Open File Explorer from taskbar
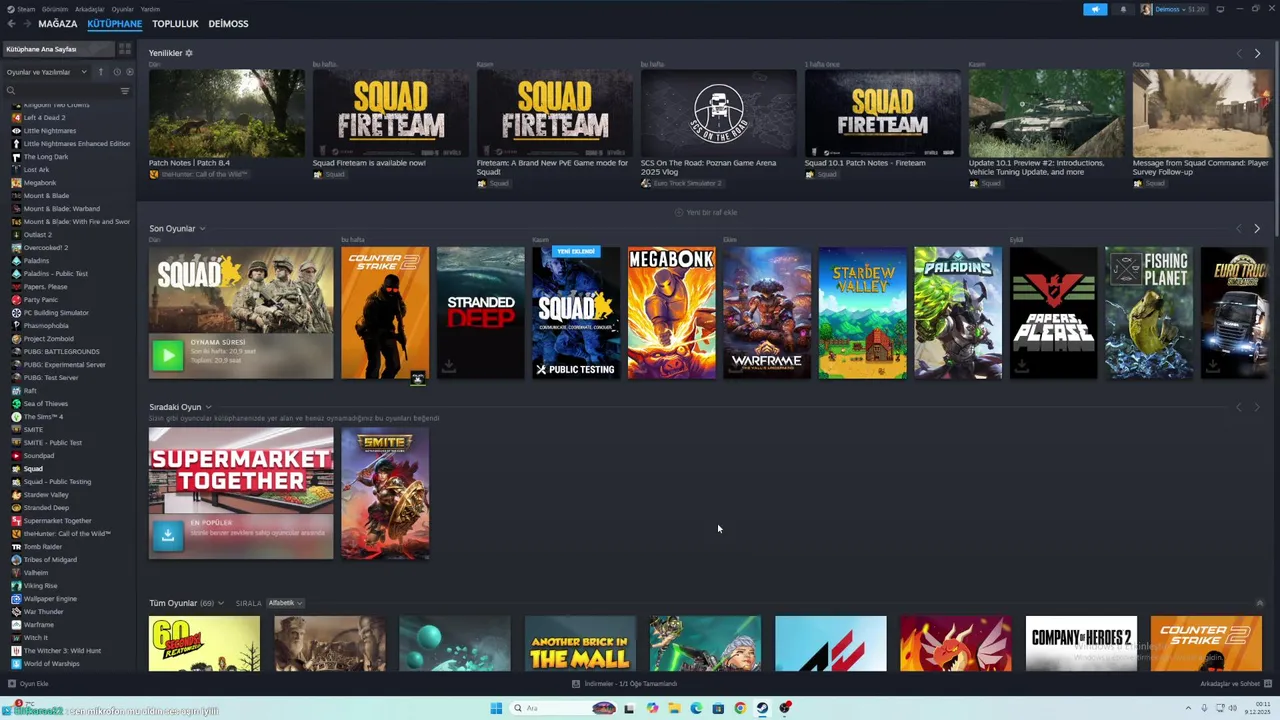Screen dimensions: 1280x720 [x=674, y=708]
